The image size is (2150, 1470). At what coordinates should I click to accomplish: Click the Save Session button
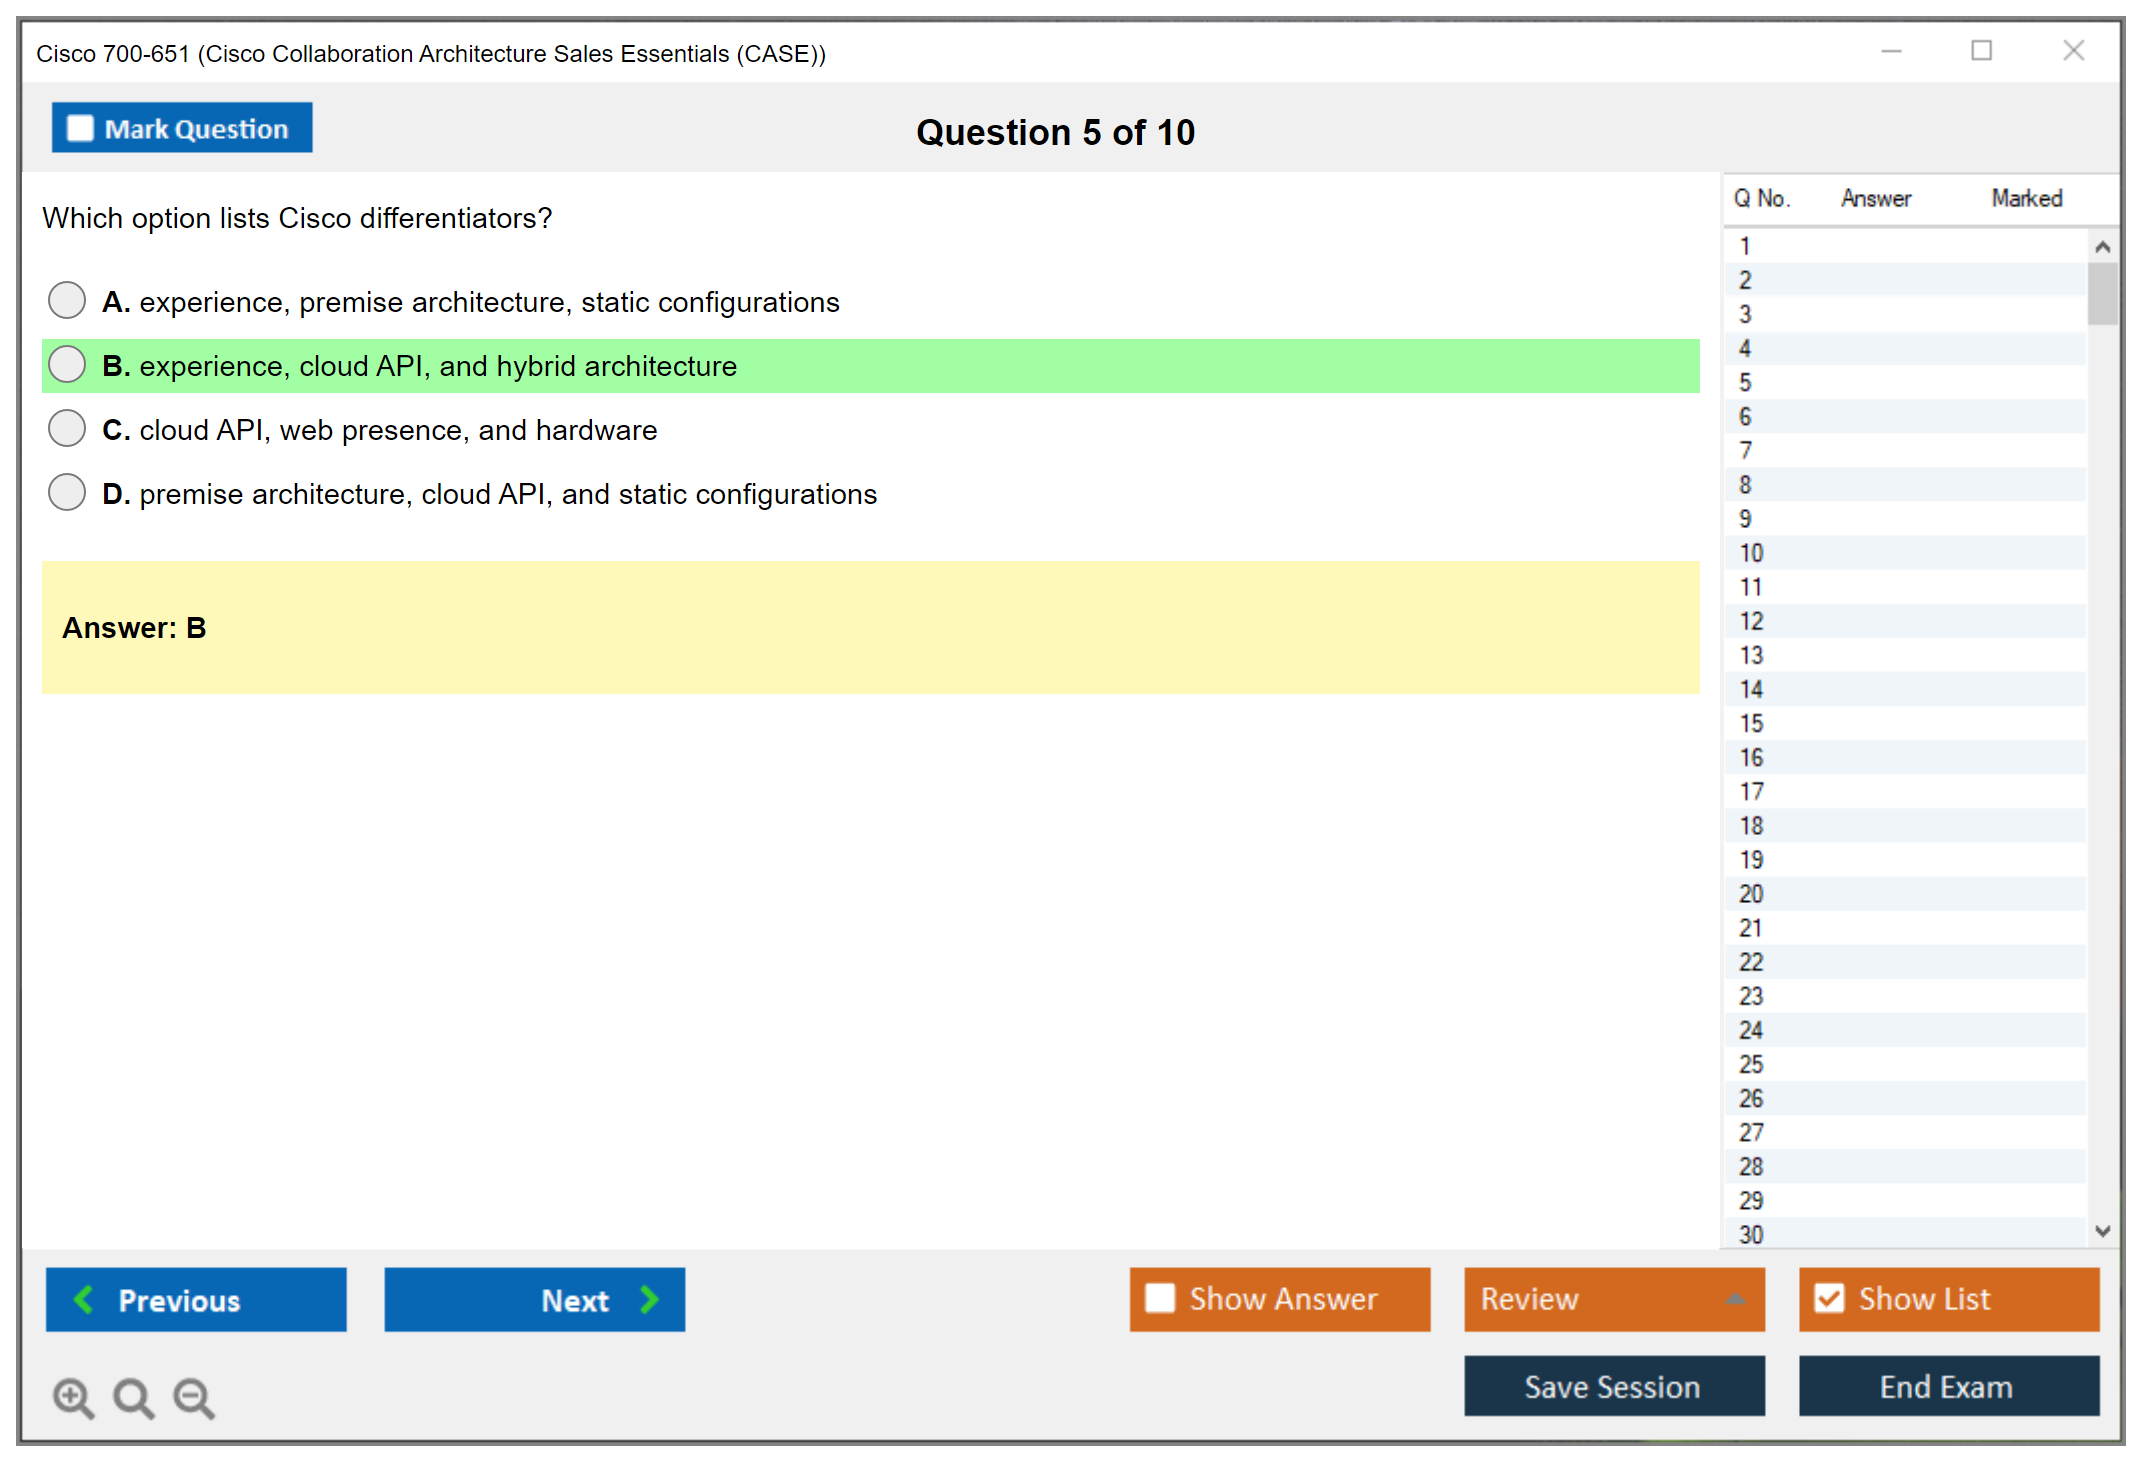point(1613,1386)
